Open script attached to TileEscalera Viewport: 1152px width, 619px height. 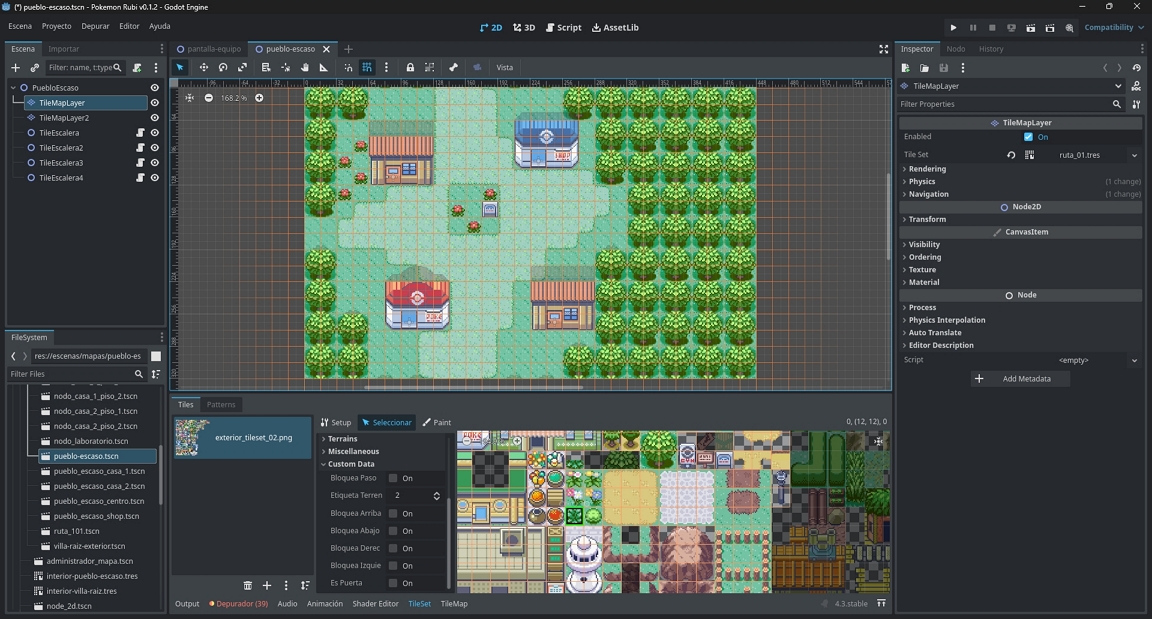point(140,133)
